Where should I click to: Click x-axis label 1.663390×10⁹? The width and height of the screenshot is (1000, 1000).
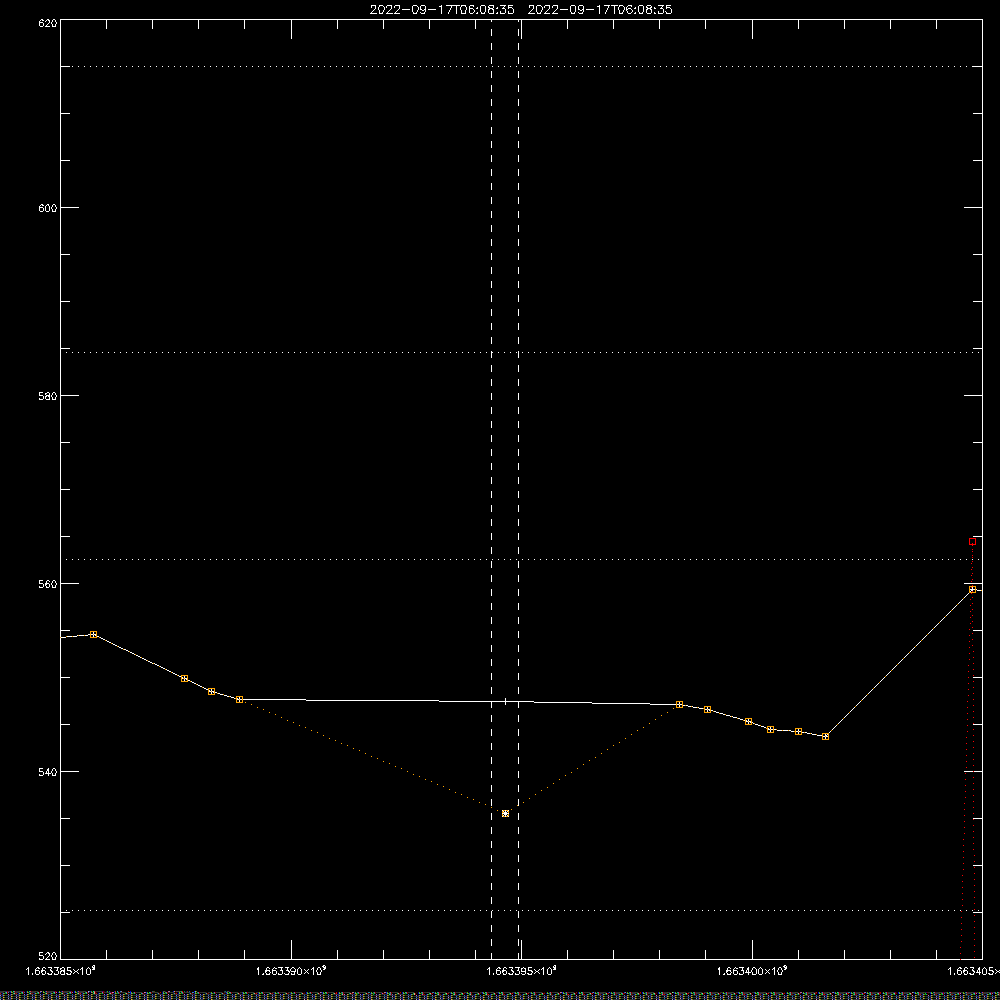pos(291,971)
